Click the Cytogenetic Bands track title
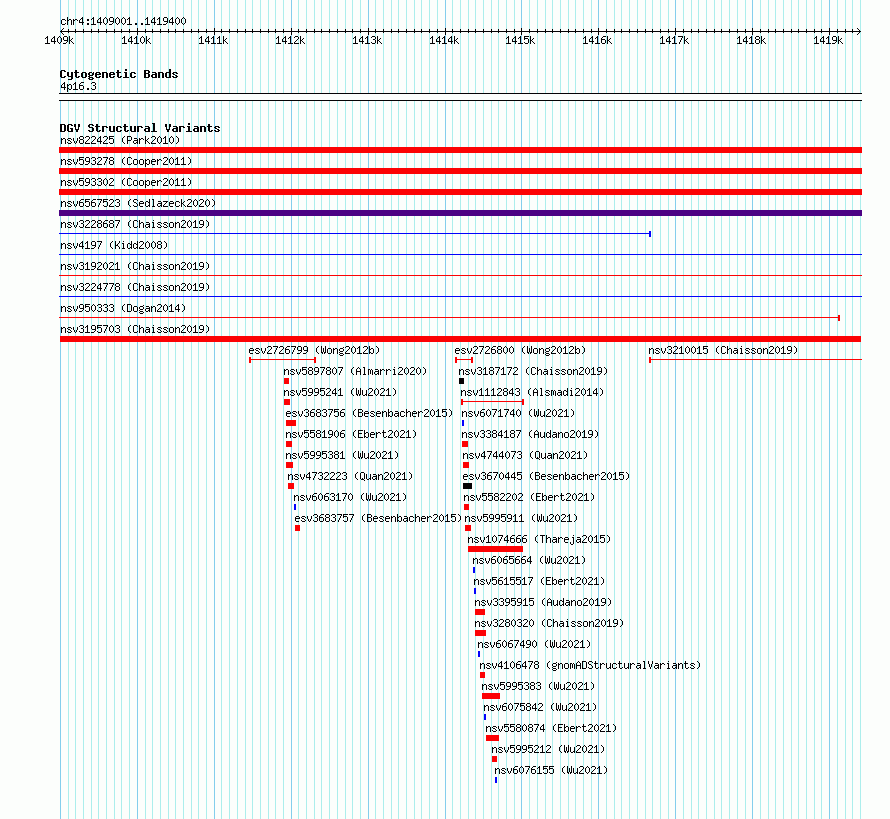Image resolution: width=890 pixels, height=819 pixels. [119, 74]
